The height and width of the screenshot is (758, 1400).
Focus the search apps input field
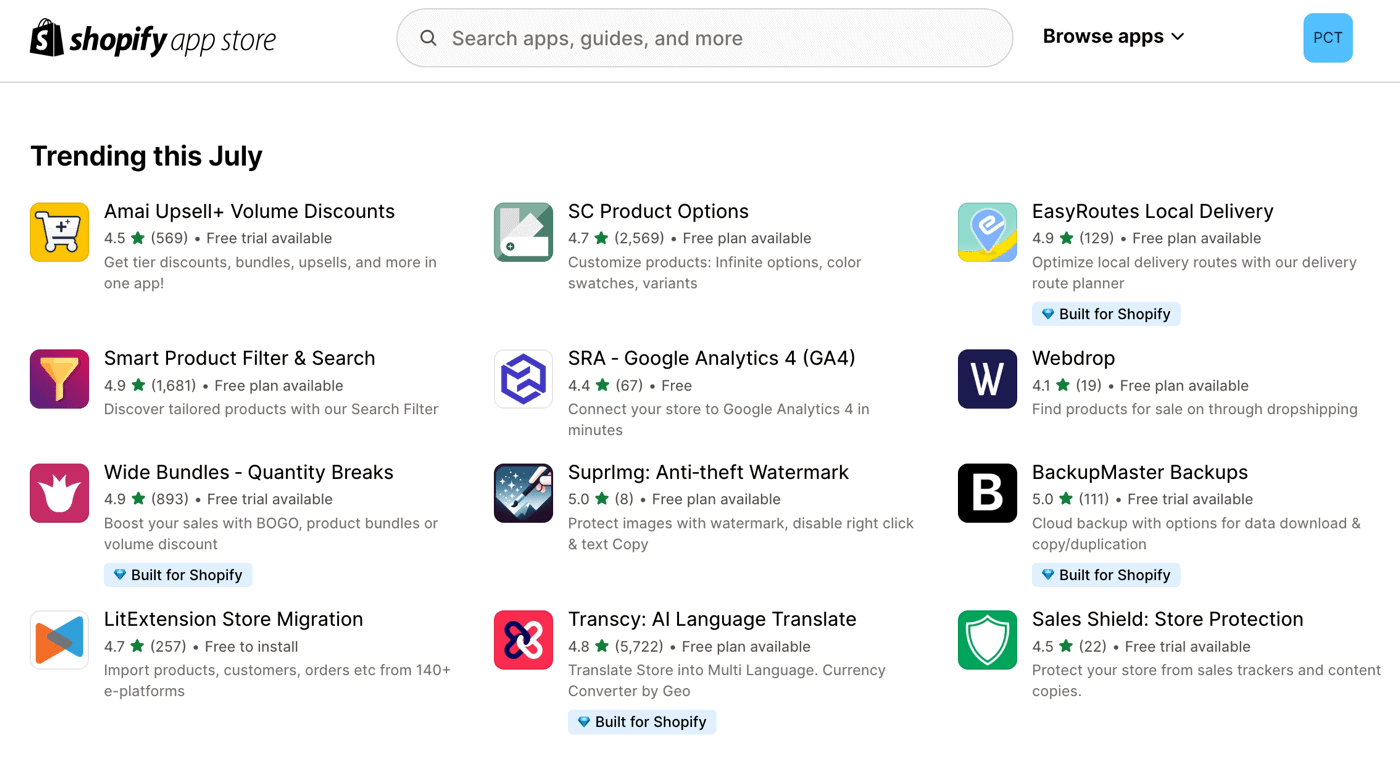705,38
